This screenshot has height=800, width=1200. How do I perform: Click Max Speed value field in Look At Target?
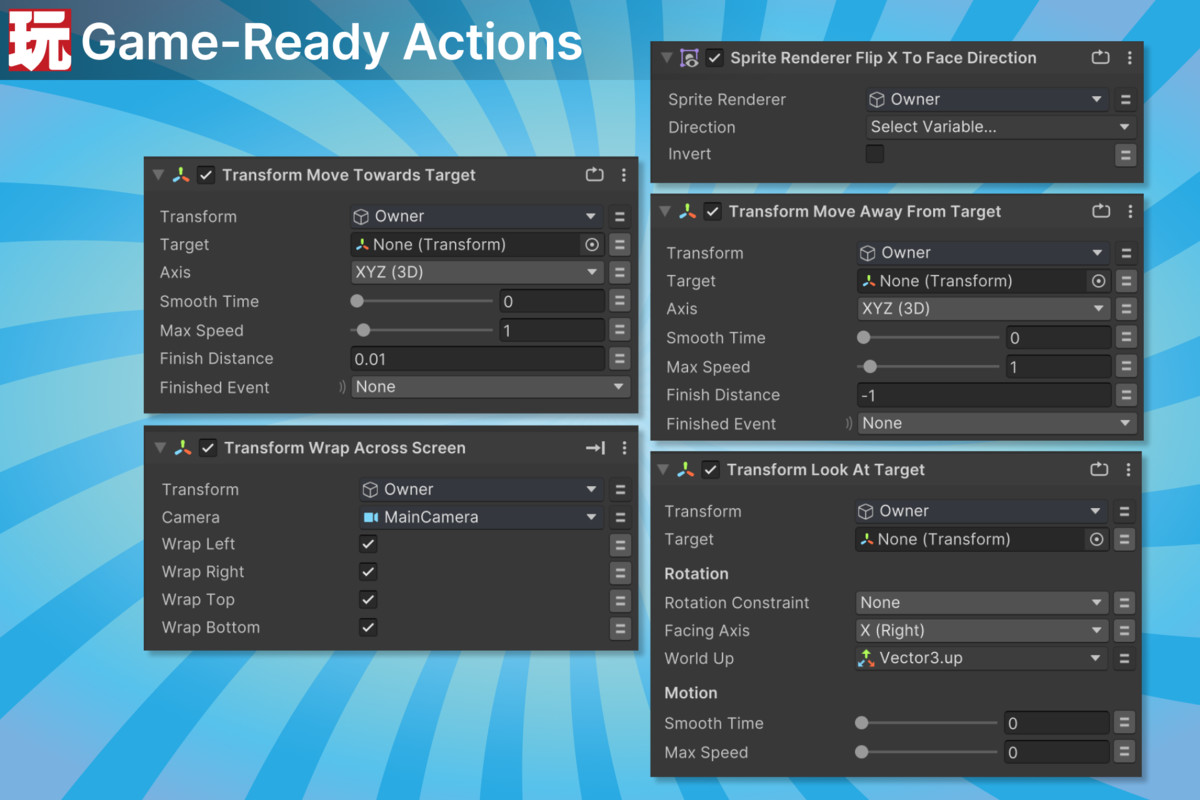pyautogui.click(x=1056, y=752)
